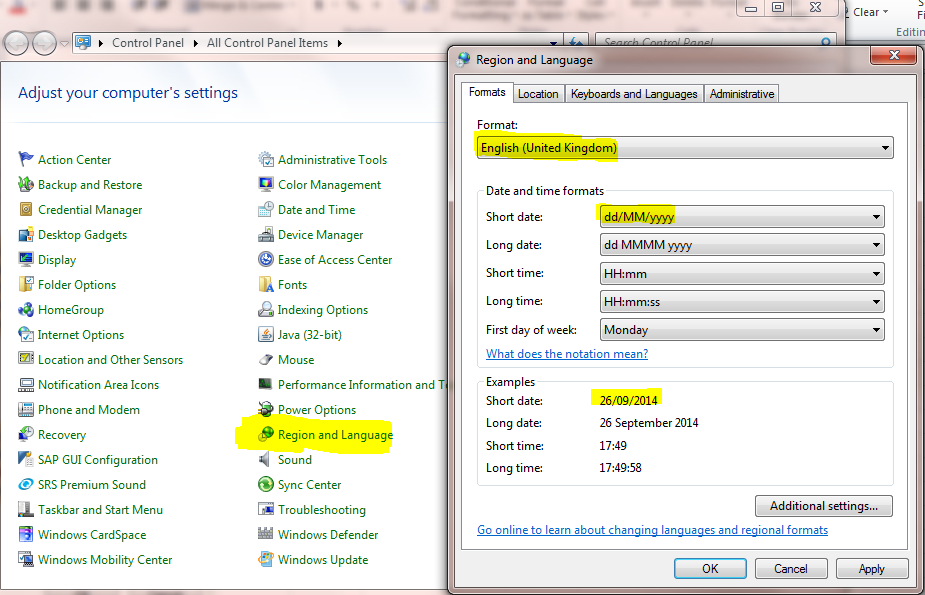Open the Power Options icon
This screenshot has width=925, height=595.
[266, 410]
